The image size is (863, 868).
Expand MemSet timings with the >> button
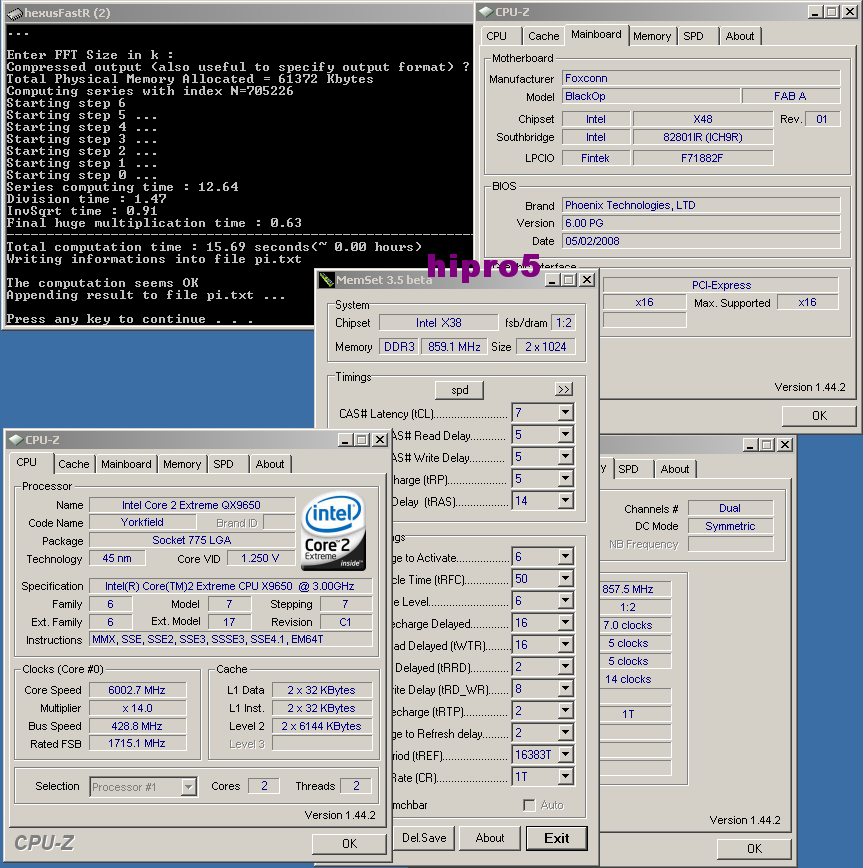[x=564, y=390]
